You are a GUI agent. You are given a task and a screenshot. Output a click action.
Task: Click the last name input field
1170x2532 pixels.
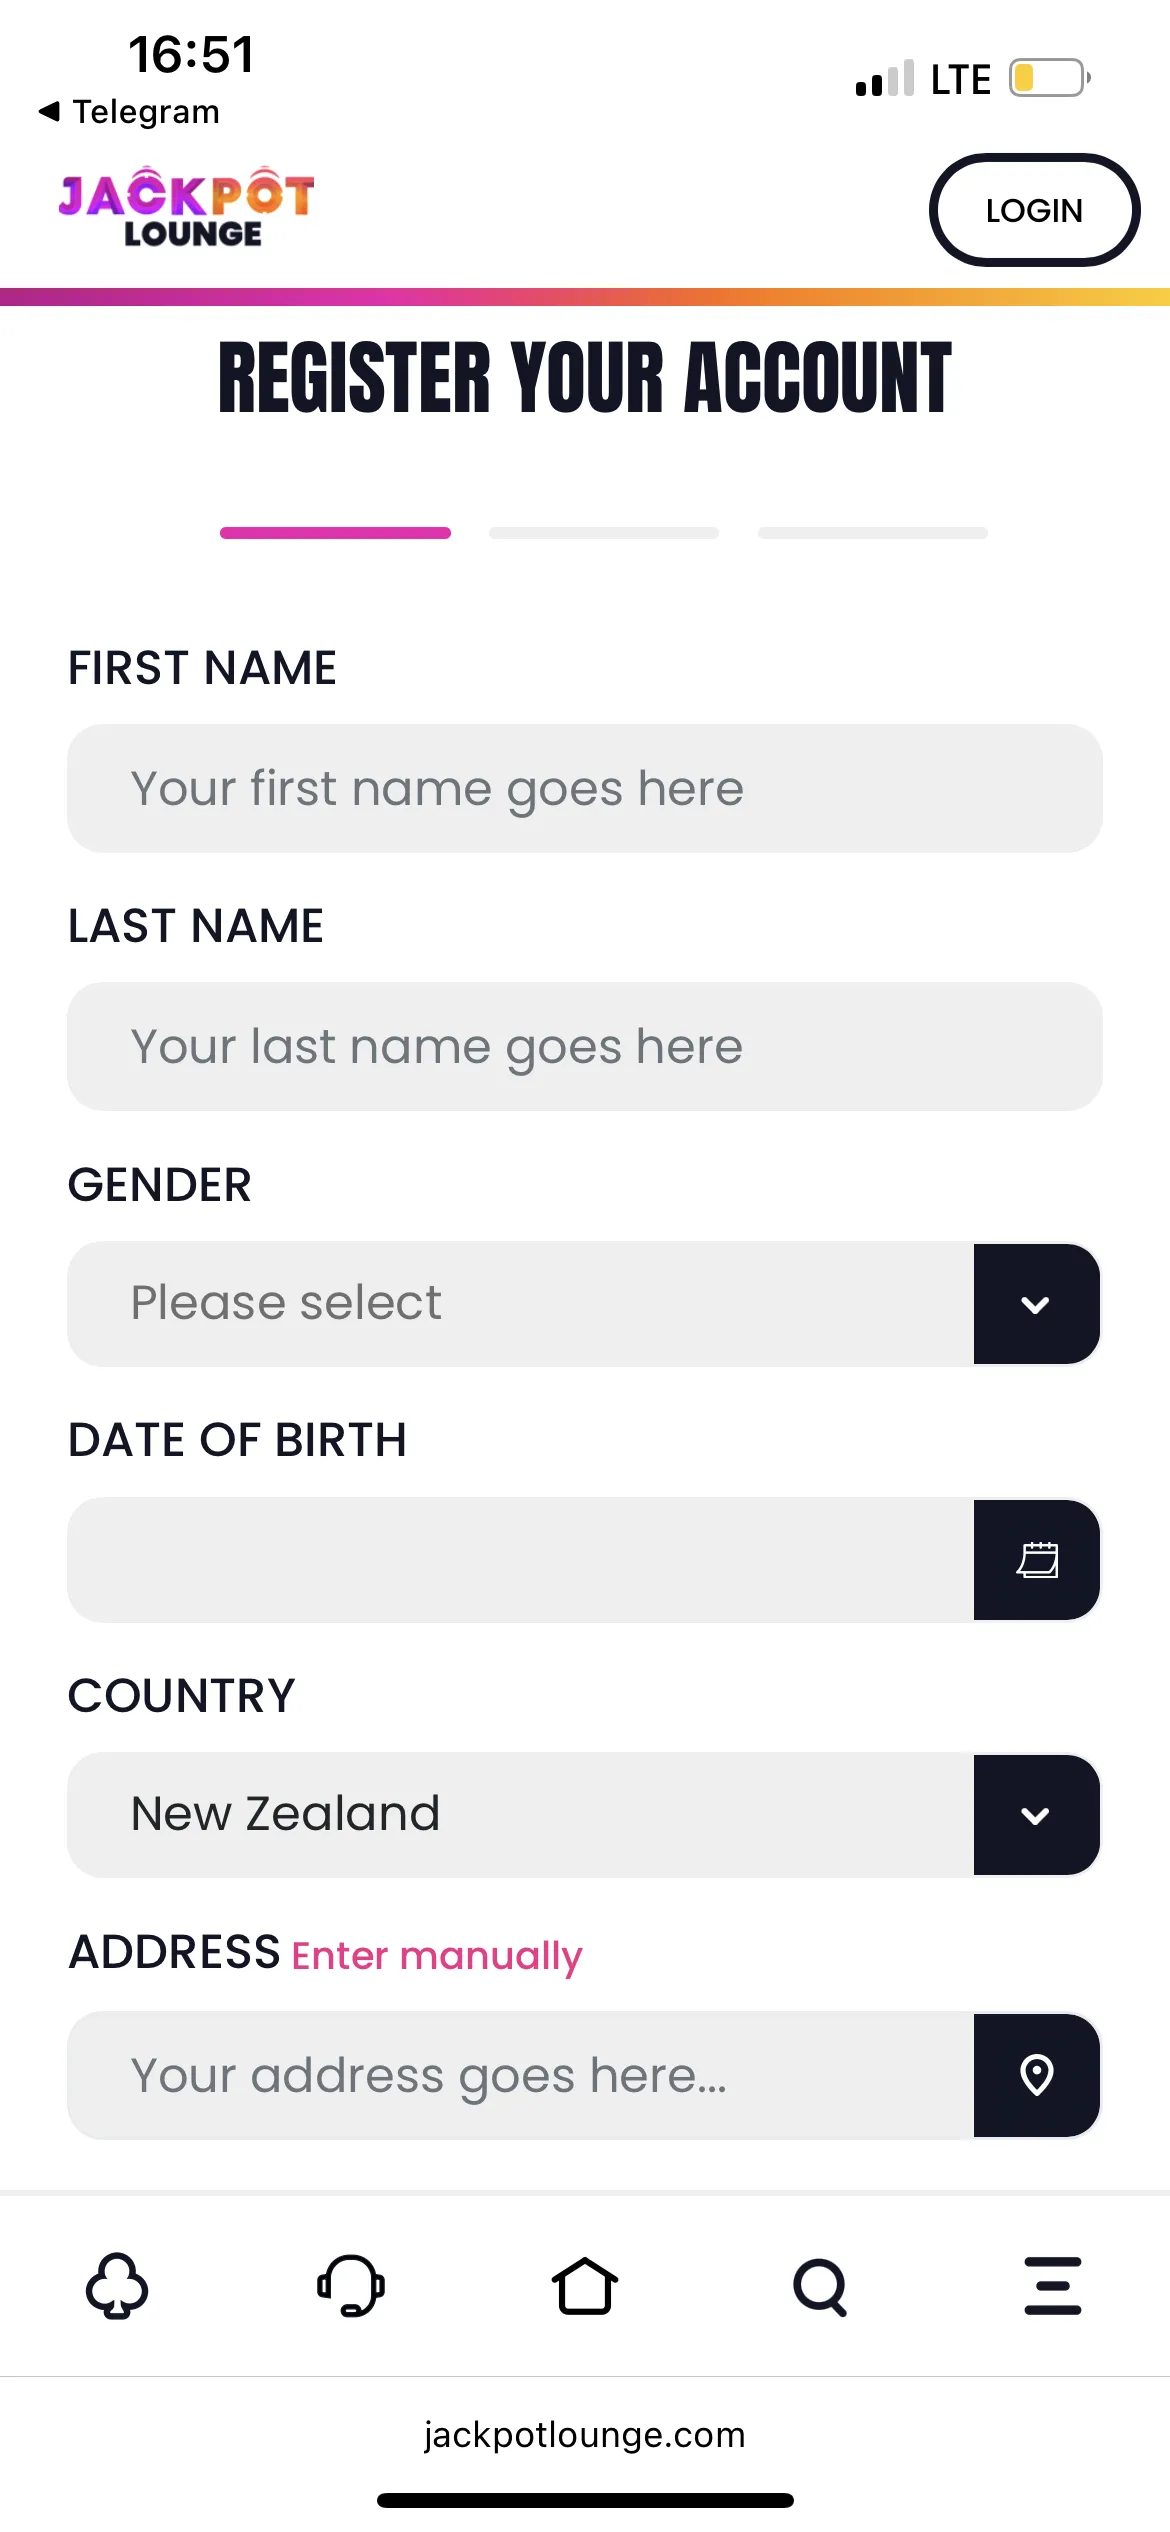(x=585, y=1047)
